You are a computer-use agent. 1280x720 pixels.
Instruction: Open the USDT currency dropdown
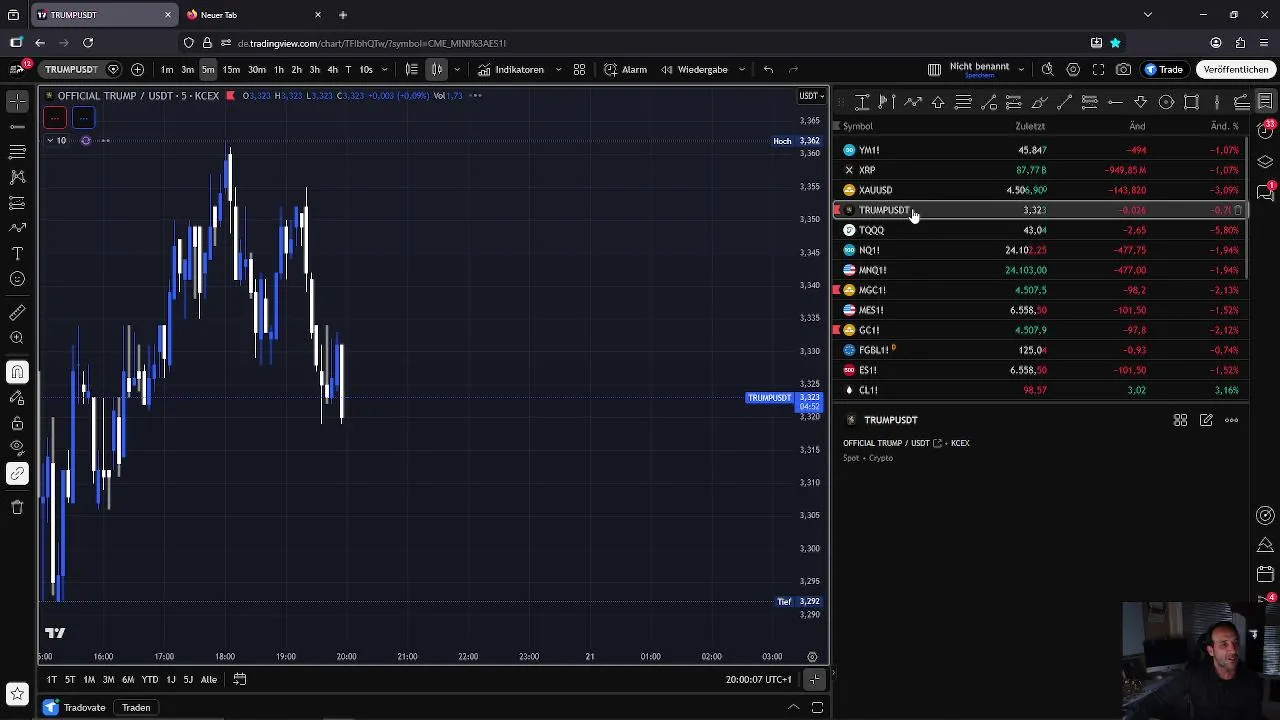[811, 96]
